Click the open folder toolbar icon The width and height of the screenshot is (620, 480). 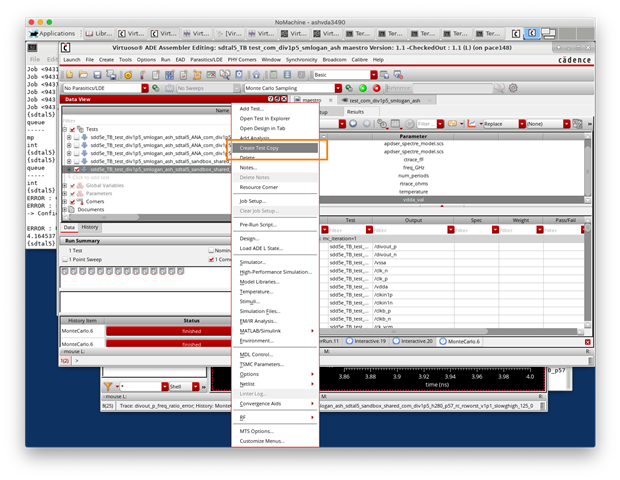pyautogui.click(x=83, y=75)
